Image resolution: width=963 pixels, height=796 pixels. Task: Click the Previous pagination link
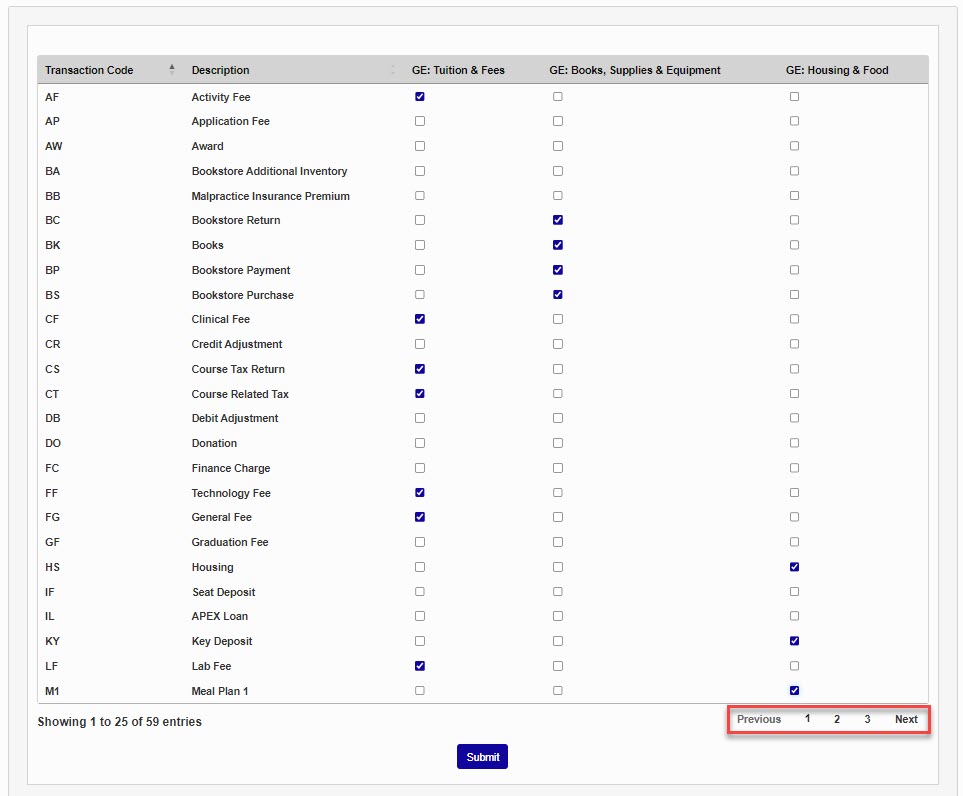pyautogui.click(x=758, y=719)
